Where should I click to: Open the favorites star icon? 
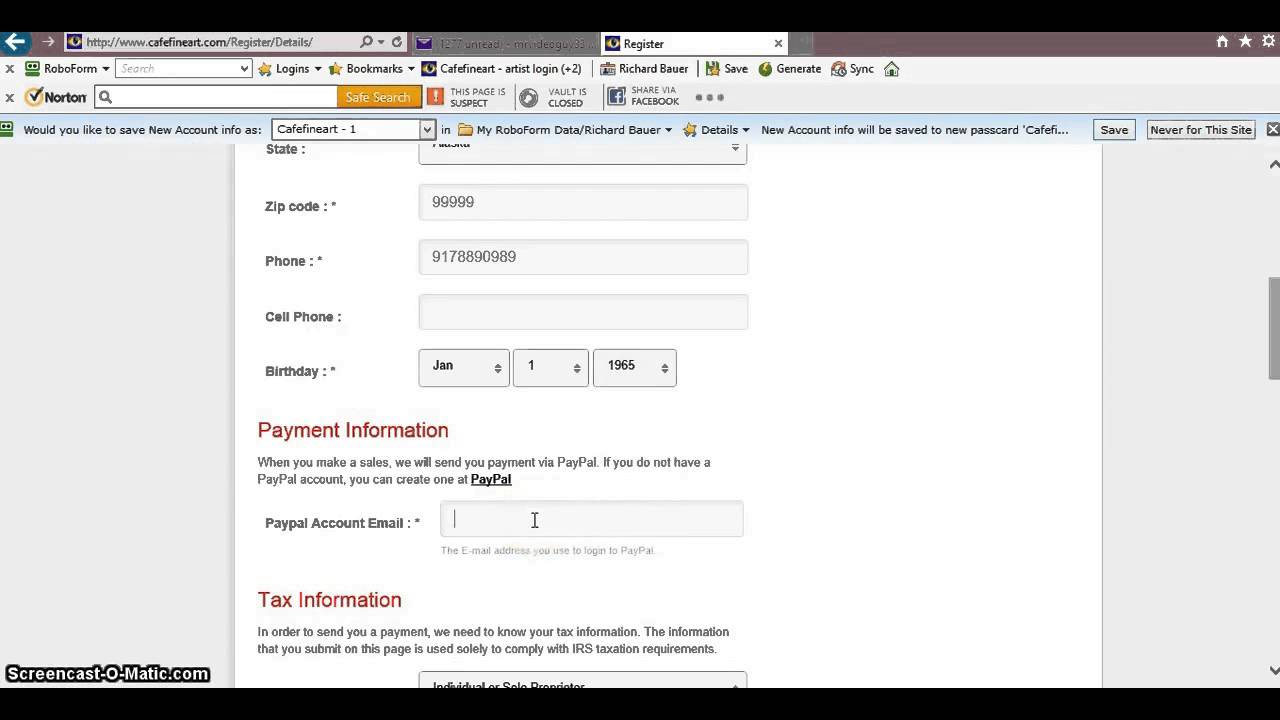pyautogui.click(x=1245, y=42)
